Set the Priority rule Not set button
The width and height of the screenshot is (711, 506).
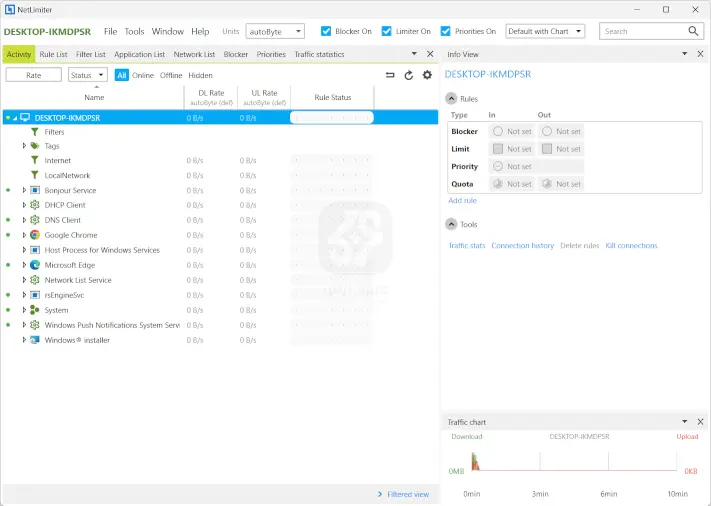[x=536, y=166]
